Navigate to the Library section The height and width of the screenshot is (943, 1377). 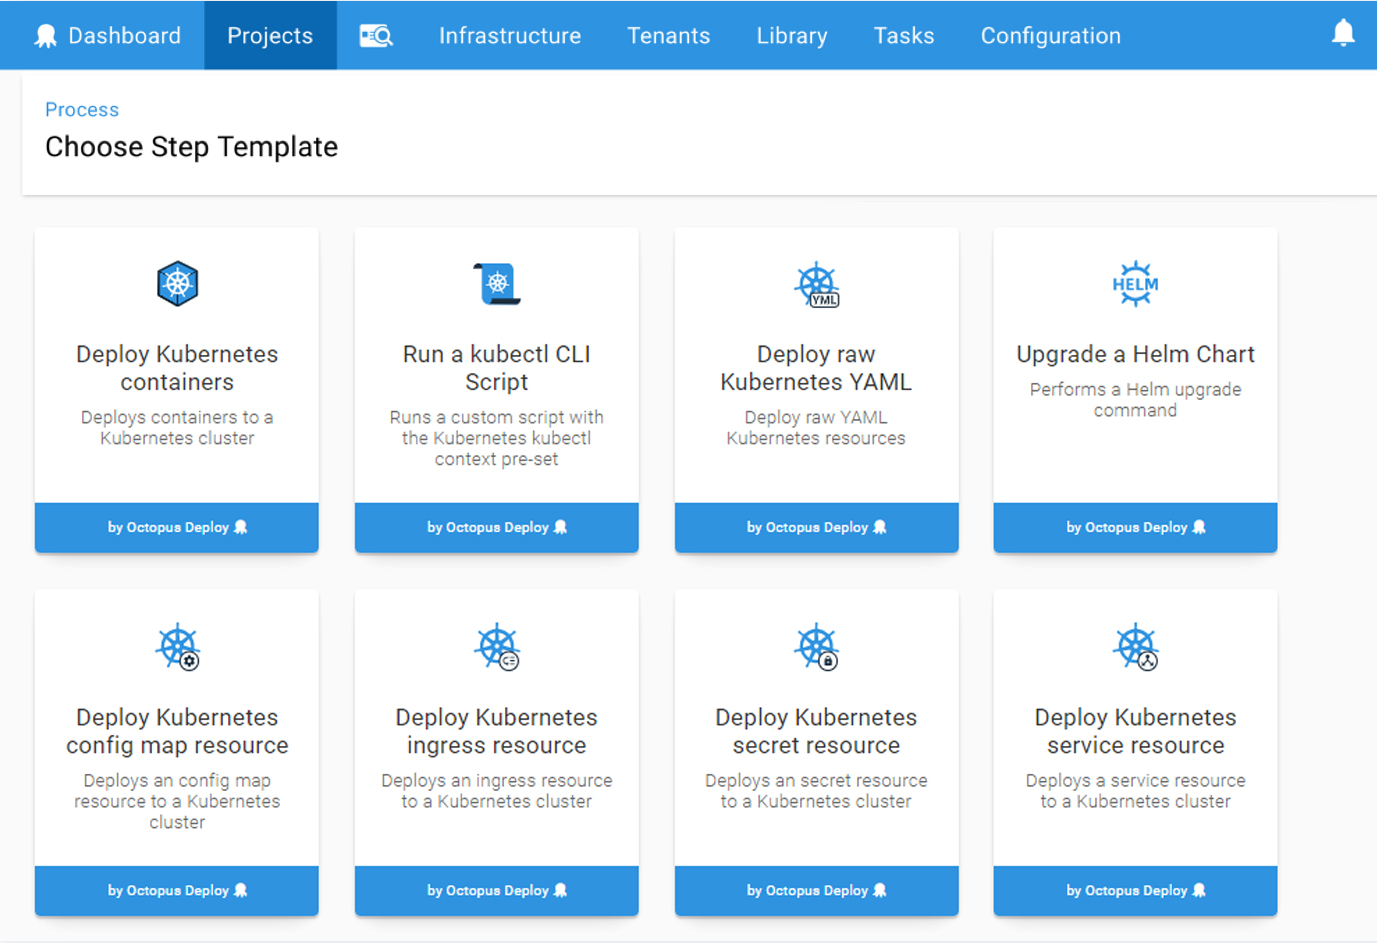(x=791, y=36)
